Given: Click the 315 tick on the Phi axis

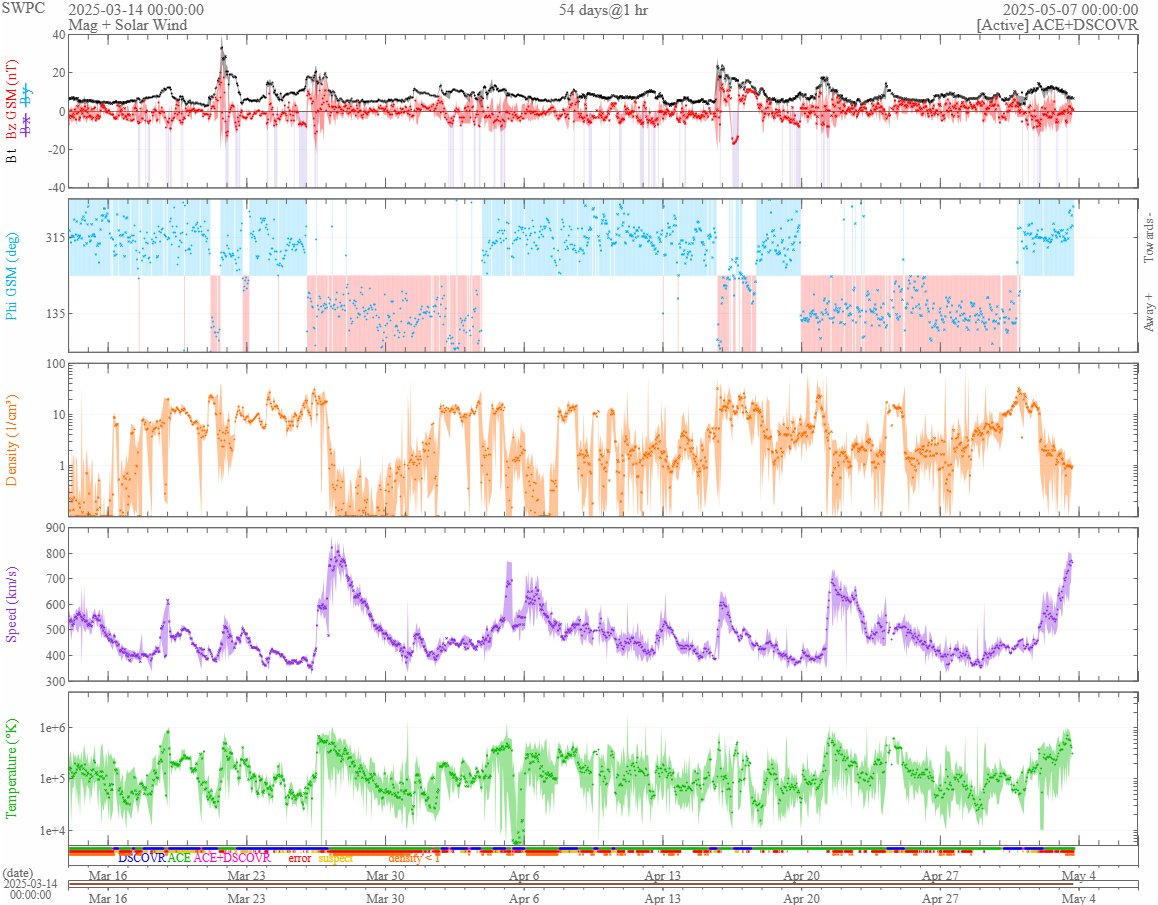Looking at the screenshot, I should (55, 237).
